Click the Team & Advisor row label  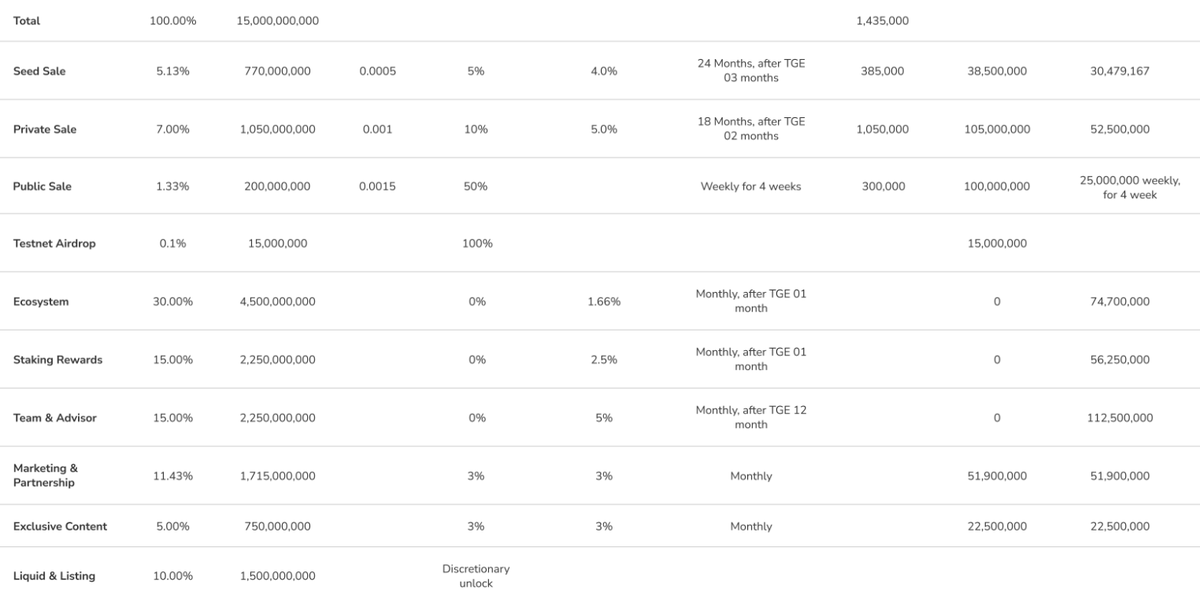pos(55,417)
